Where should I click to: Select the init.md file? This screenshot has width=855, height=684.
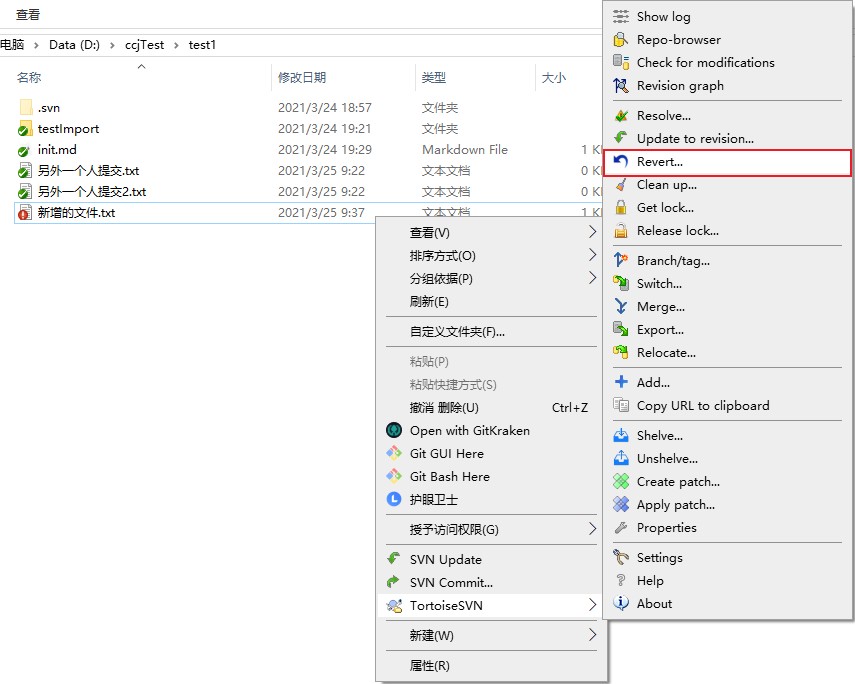tap(57, 150)
